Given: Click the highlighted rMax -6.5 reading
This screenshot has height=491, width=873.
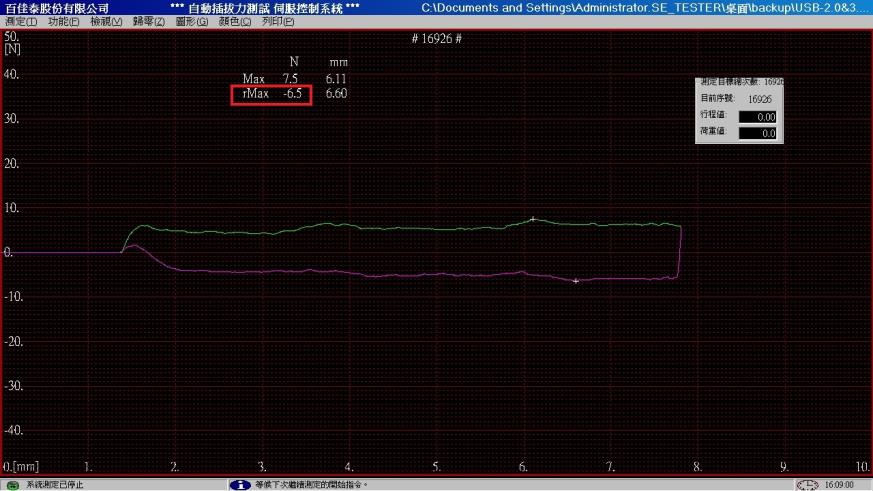Looking at the screenshot, I should 271,94.
